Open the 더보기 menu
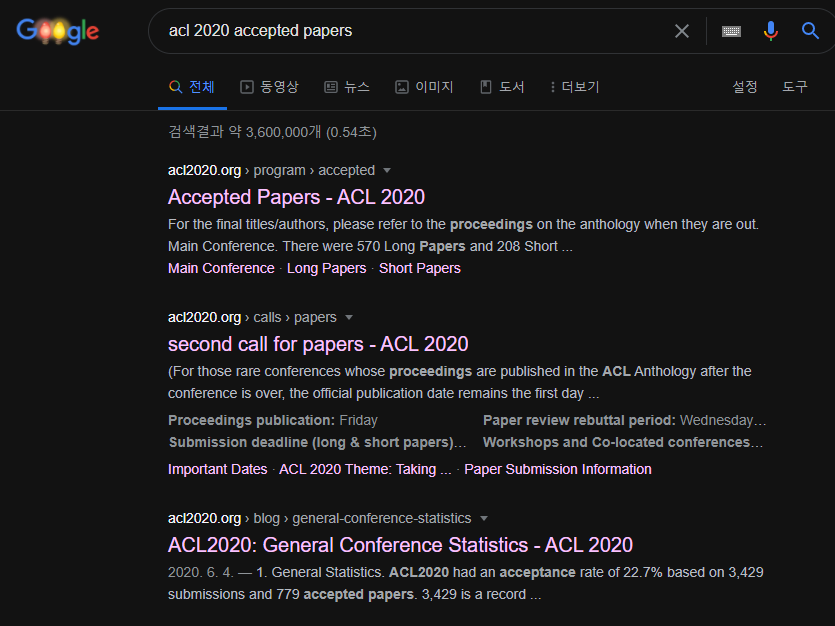835x626 pixels. coord(575,87)
